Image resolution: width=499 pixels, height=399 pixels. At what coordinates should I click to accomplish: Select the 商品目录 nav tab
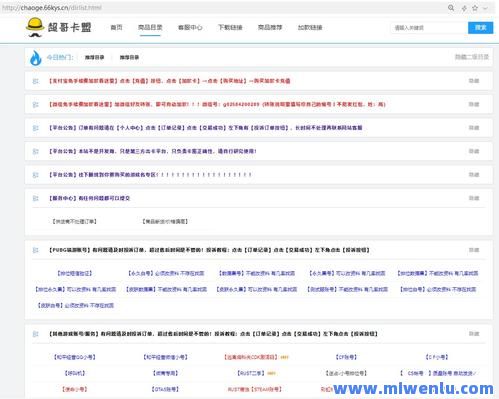[x=150, y=27]
